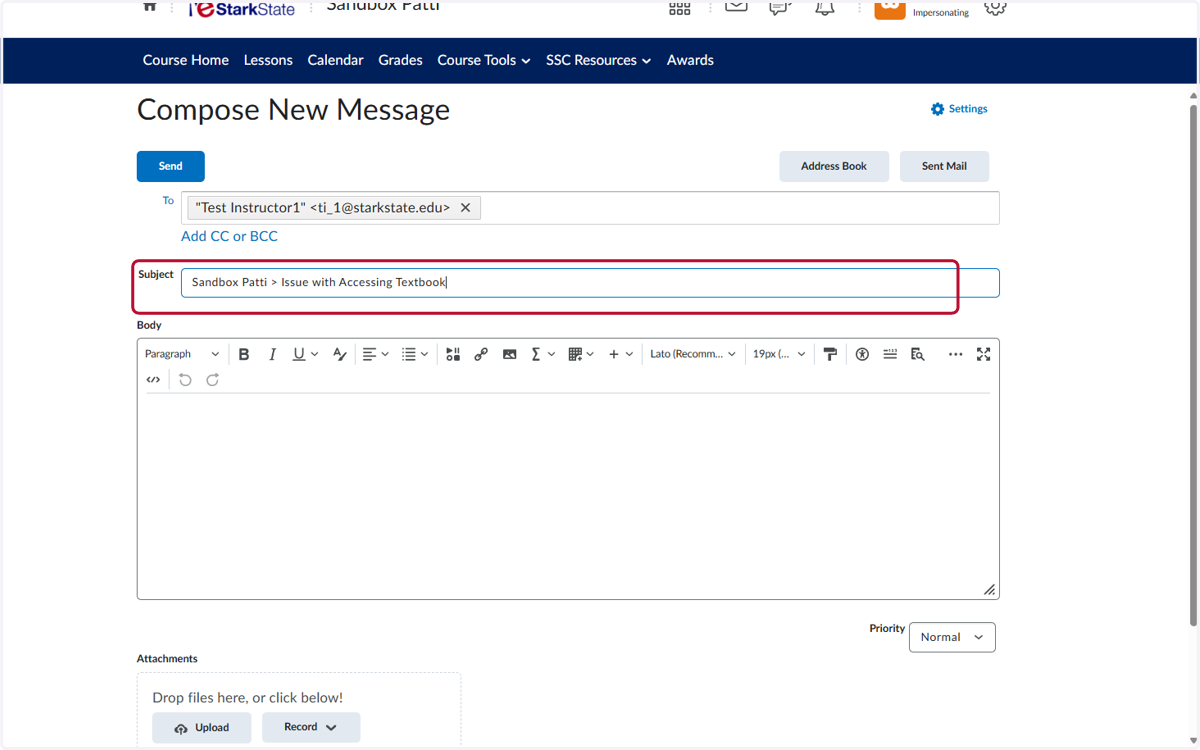Click the Settings link
Screen dimensions: 1200x750
tap(959, 109)
